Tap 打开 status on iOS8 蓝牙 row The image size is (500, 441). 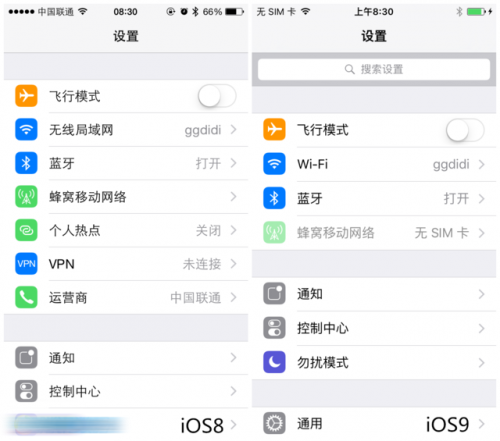208,163
